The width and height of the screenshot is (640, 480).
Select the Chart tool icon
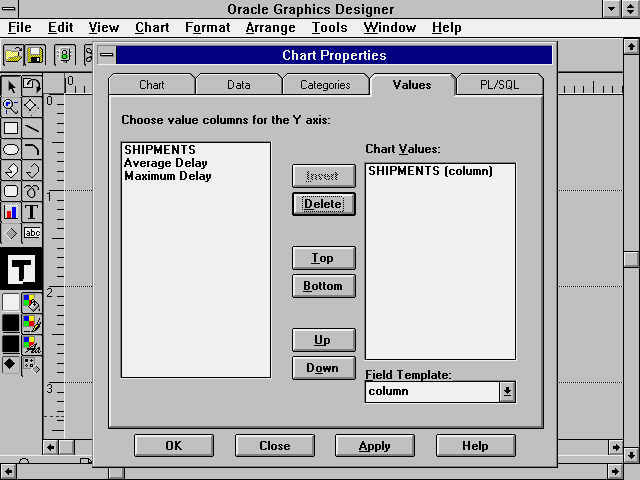coord(11,212)
